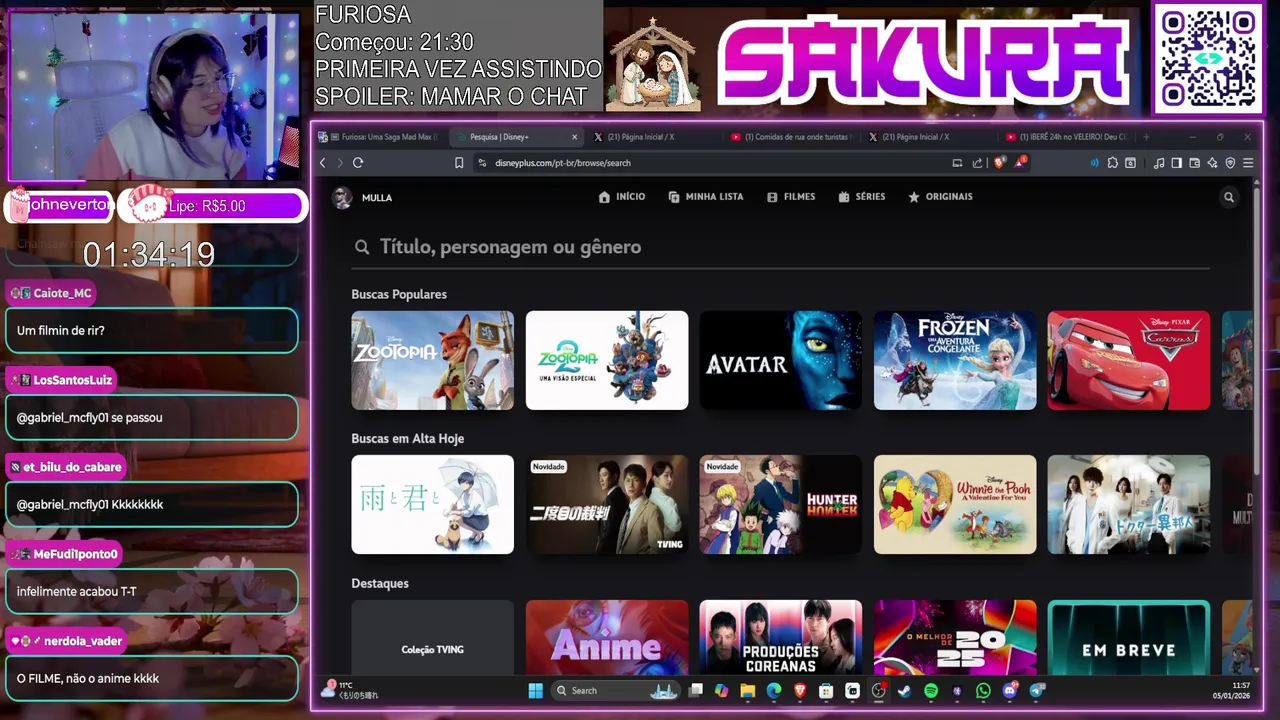
Task: Open the Brave VPN shield icon
Action: coord(1230,163)
